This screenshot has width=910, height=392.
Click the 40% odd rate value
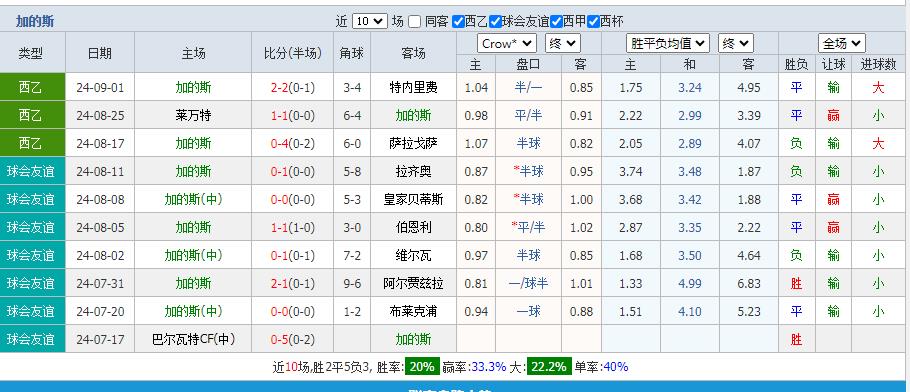coord(616,367)
